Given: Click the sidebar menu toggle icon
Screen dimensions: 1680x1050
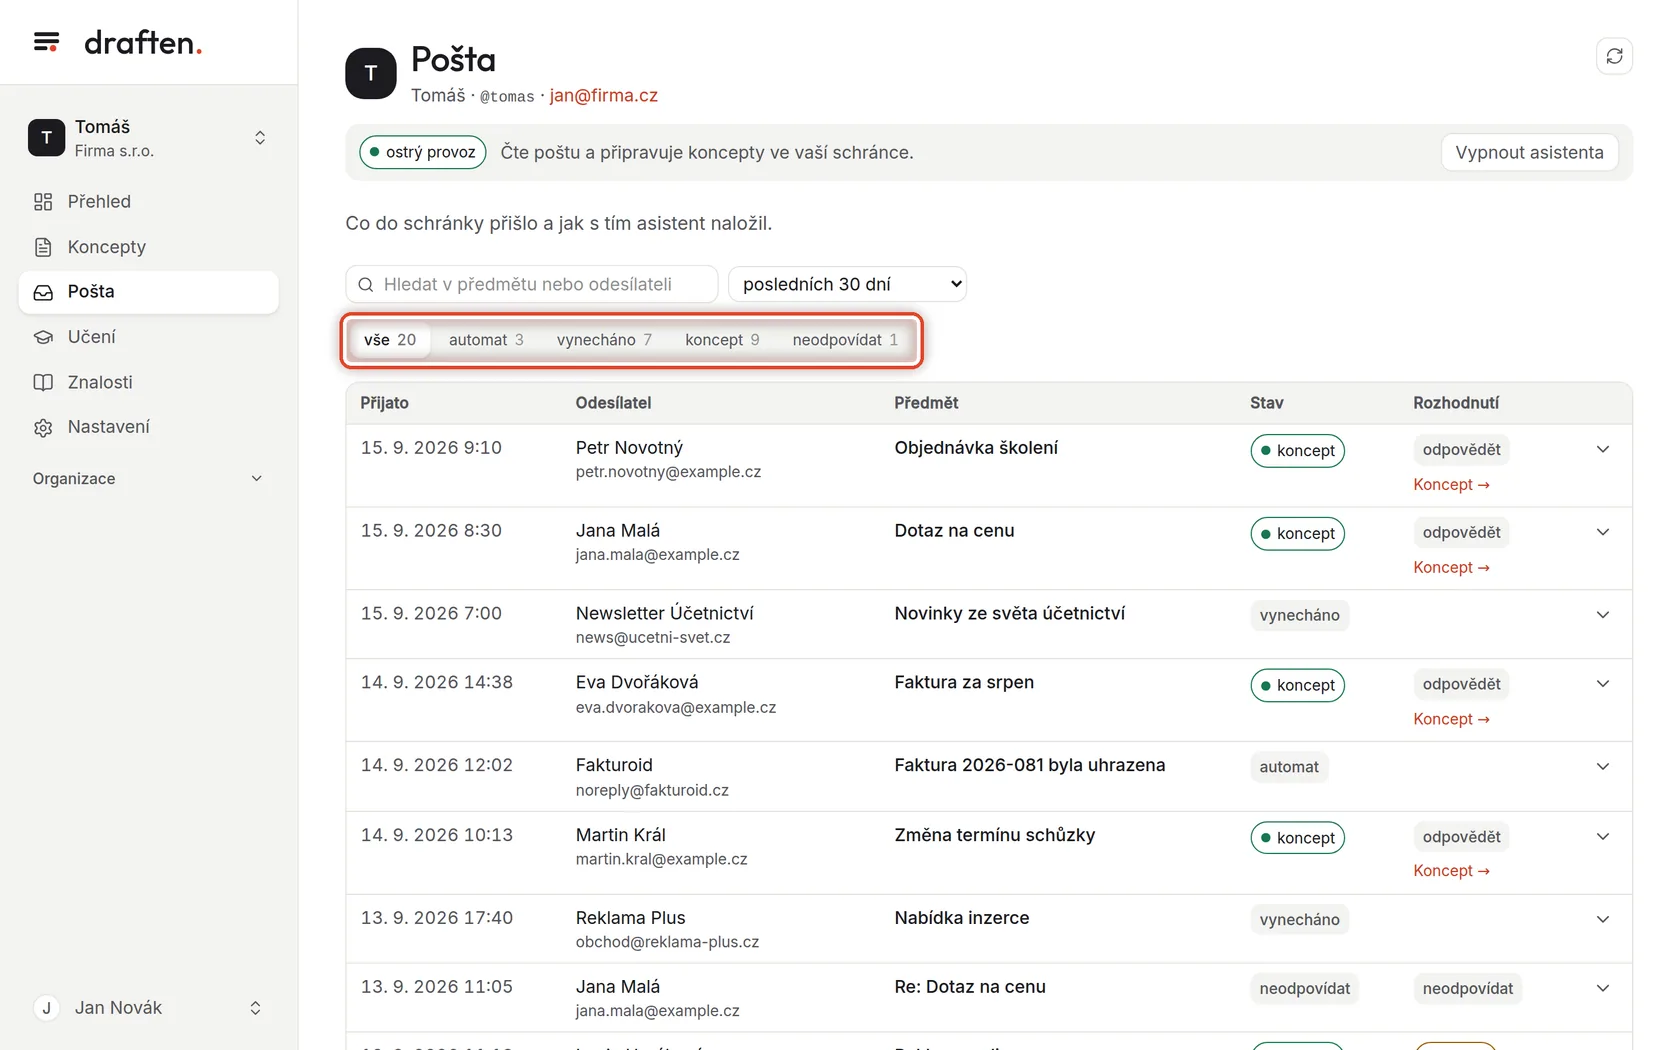Looking at the screenshot, I should pos(46,42).
